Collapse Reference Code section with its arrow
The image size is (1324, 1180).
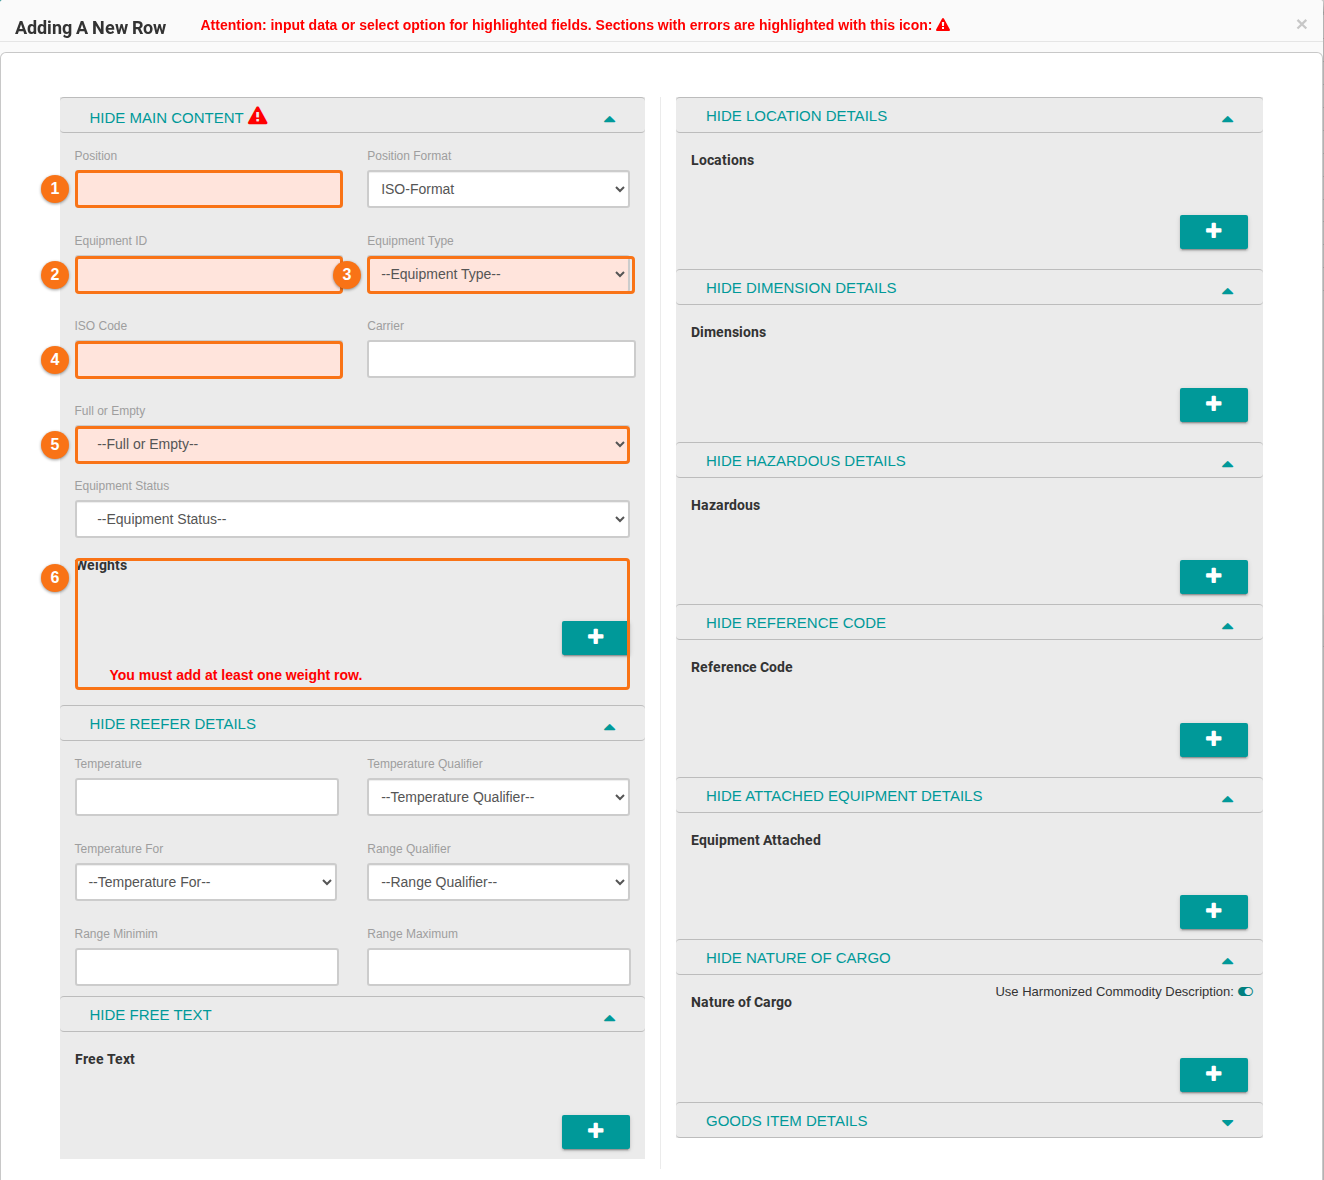click(x=1228, y=626)
